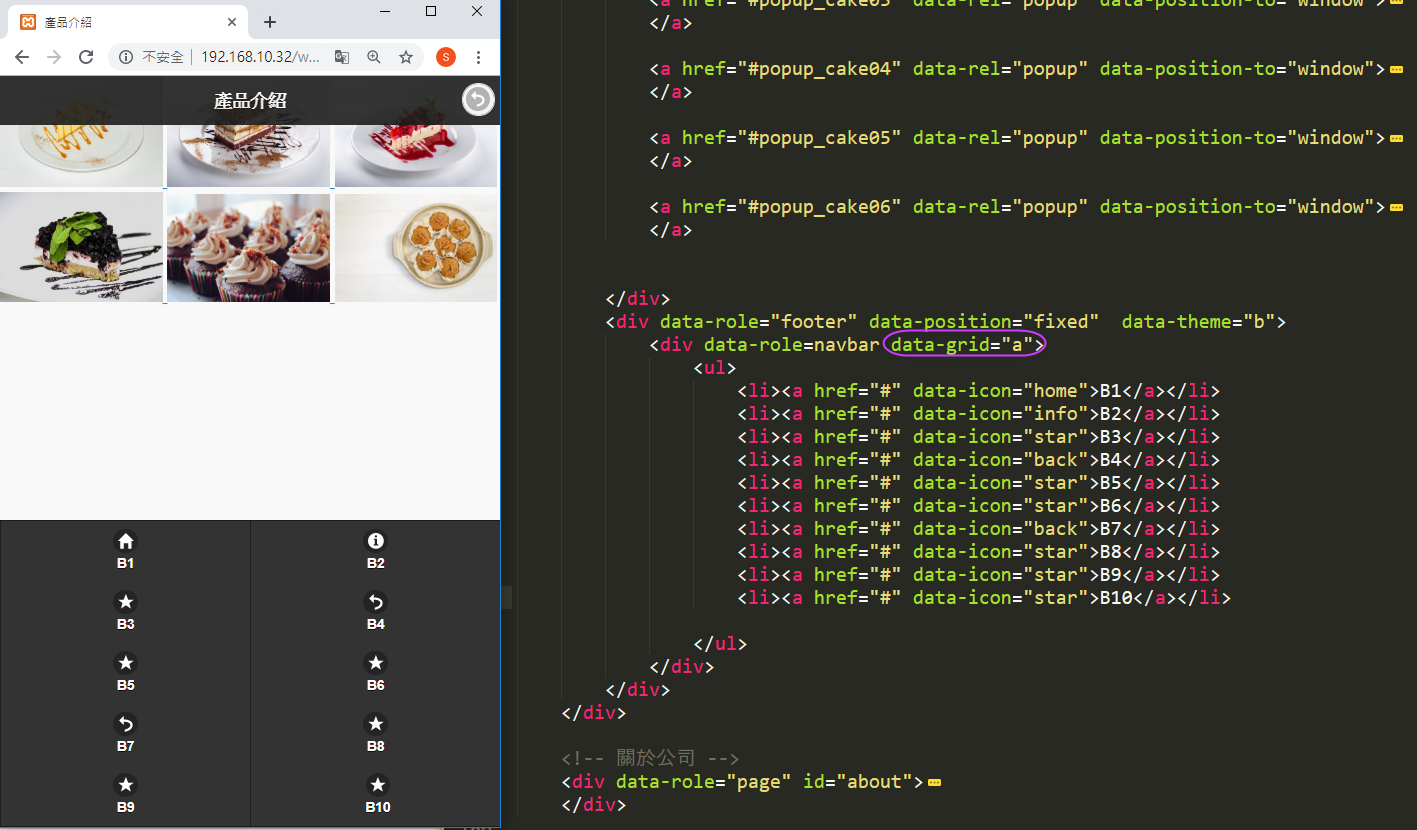This screenshot has height=830, width=1417.
Task: Click the round back icon in page header
Action: [478, 100]
